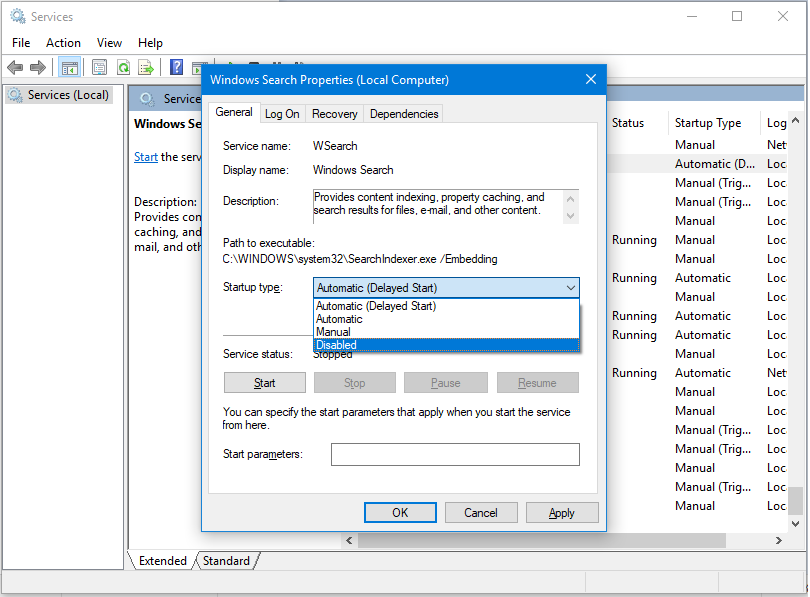
Task: Switch to the Log On tab
Action: coord(282,114)
